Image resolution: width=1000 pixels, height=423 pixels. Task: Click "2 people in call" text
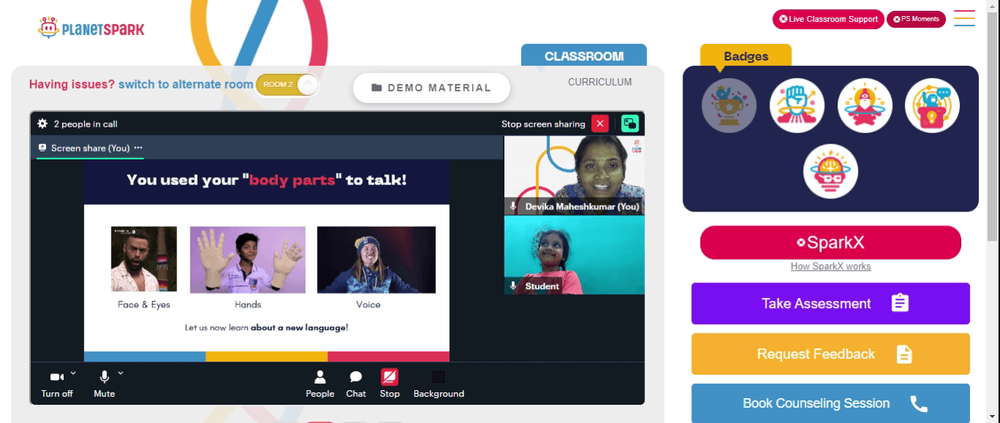85,124
